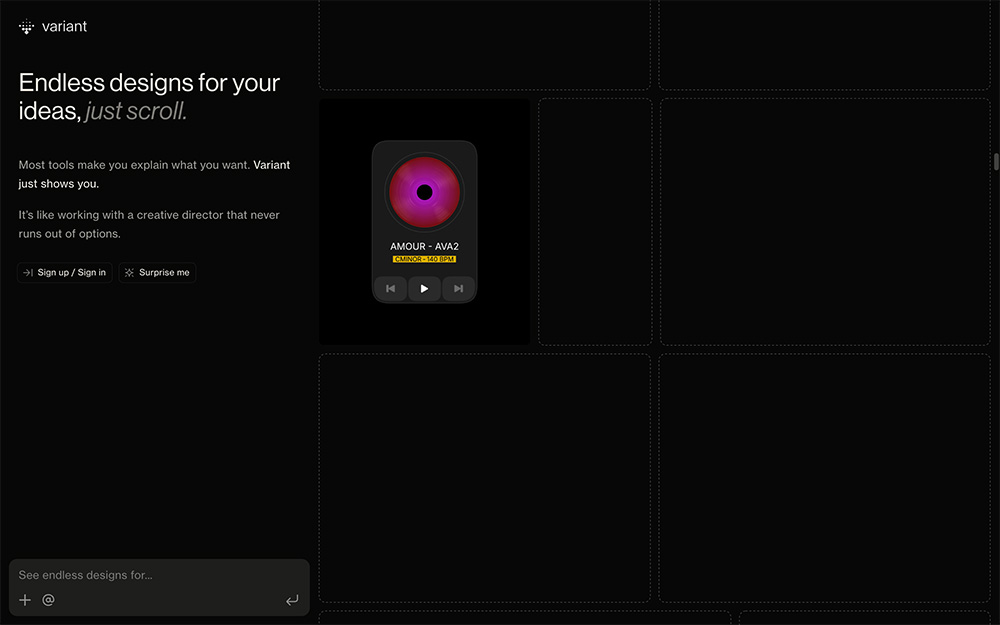Click the sign-in arrow icon
The height and width of the screenshot is (625, 1000).
tap(28, 272)
